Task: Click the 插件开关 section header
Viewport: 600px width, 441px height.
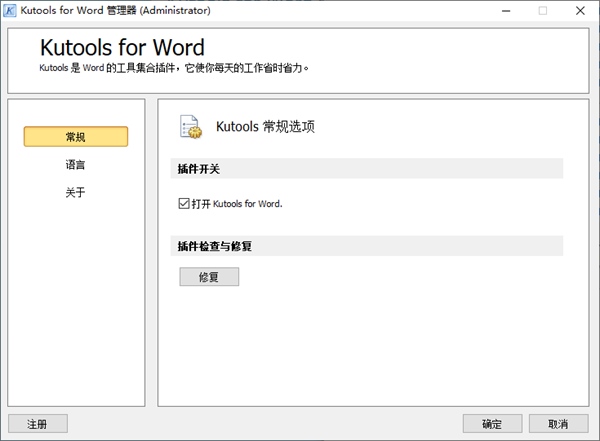Action: pyautogui.click(x=198, y=169)
